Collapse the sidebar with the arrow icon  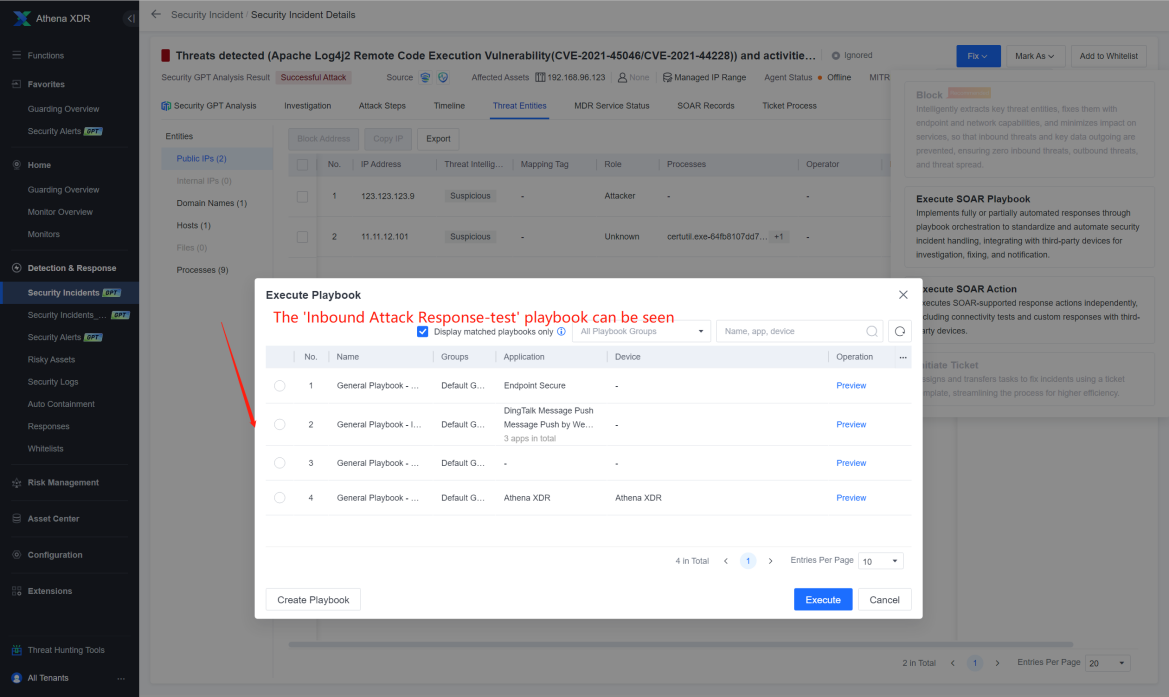tap(130, 18)
